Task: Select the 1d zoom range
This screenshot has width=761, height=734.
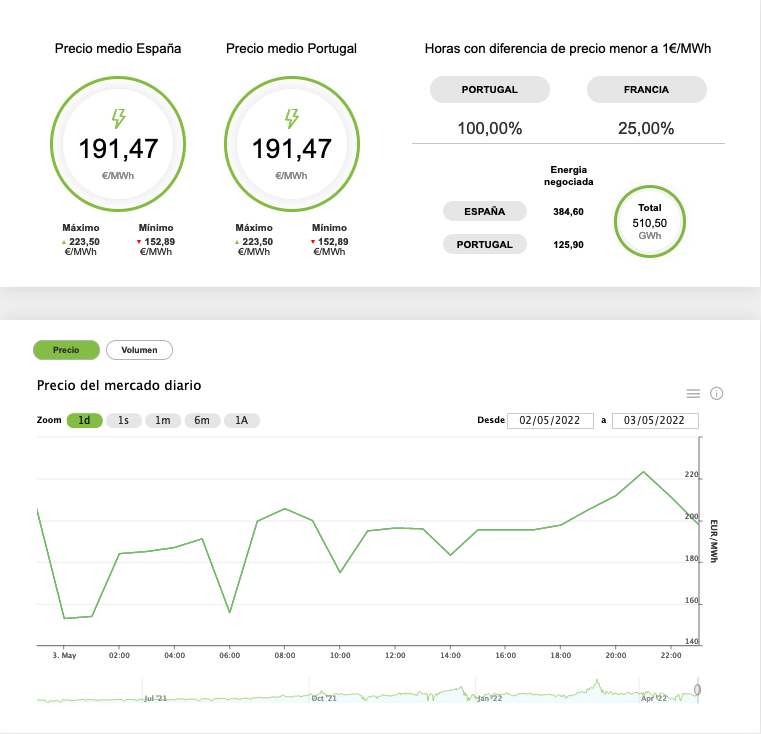Action: tap(84, 420)
